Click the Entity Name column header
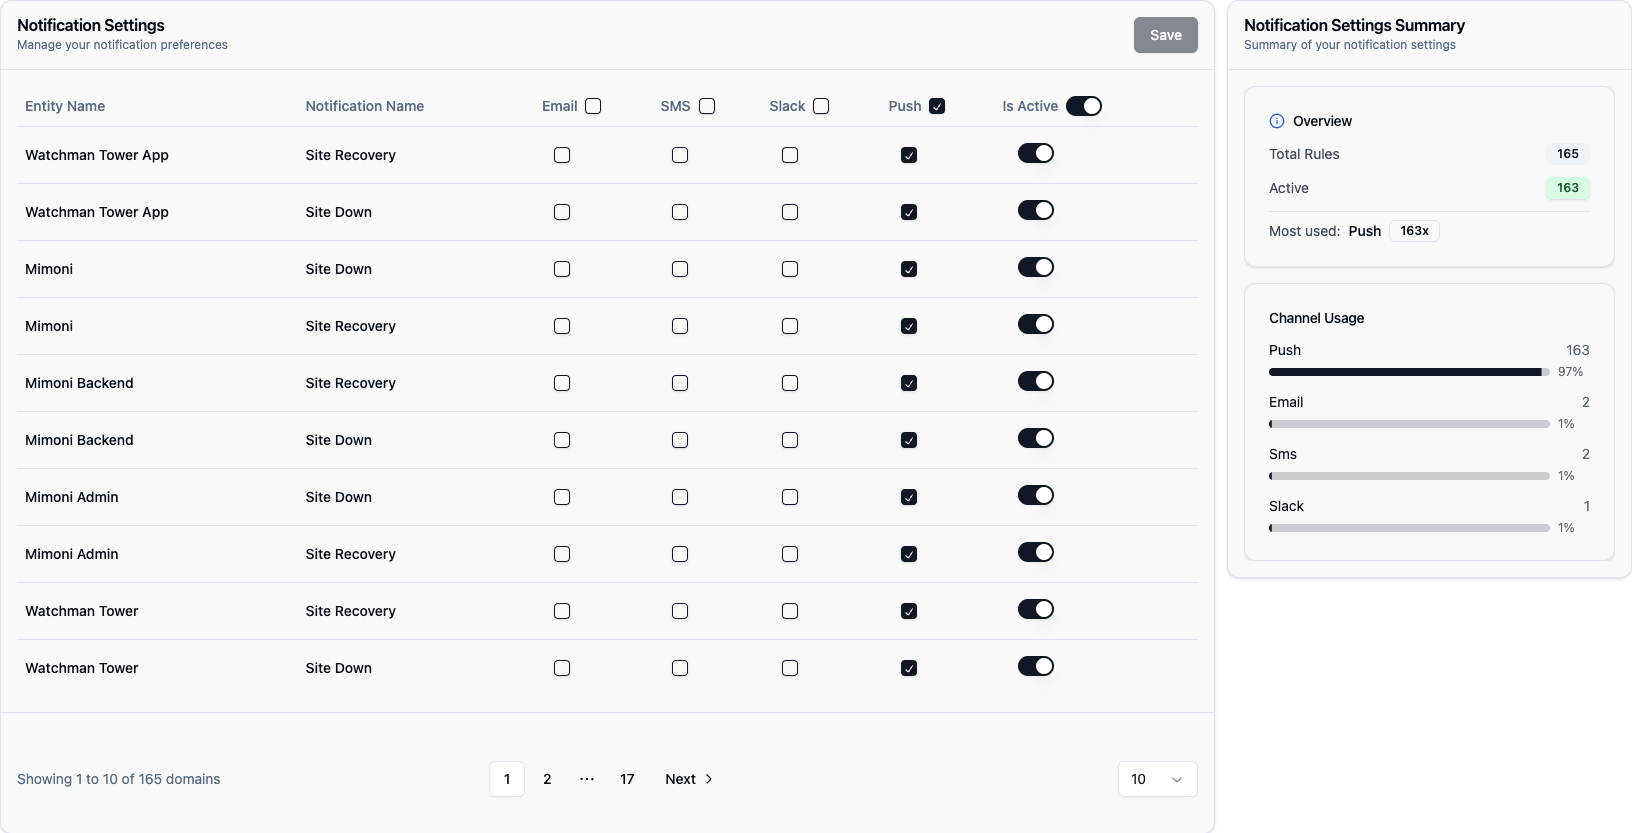The image size is (1632, 833). click(x=65, y=106)
